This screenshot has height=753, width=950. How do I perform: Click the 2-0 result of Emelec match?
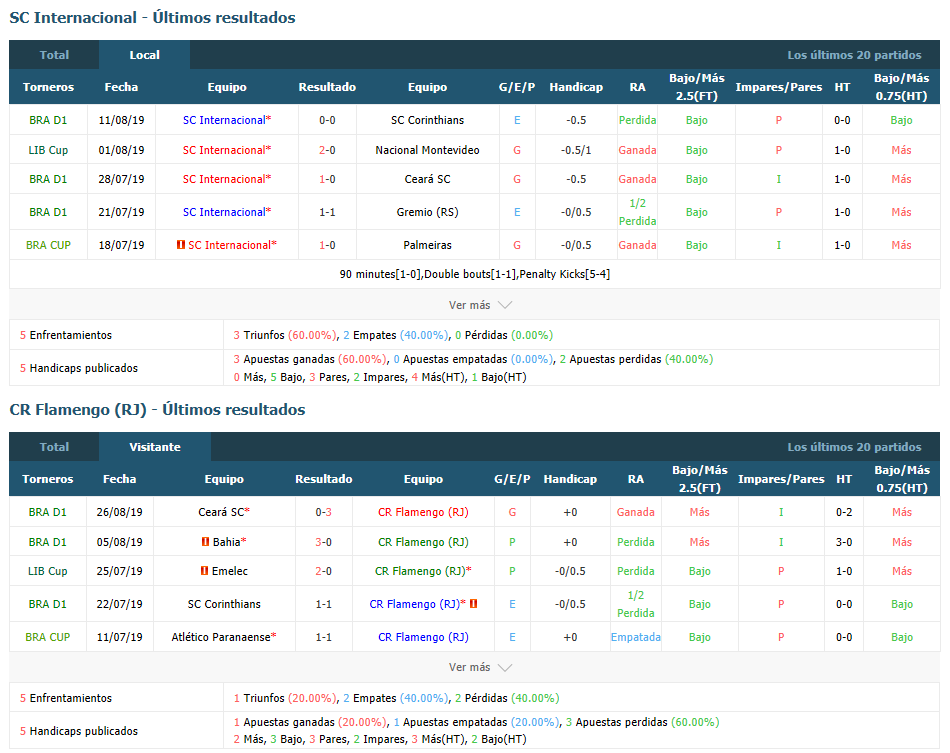(x=324, y=571)
